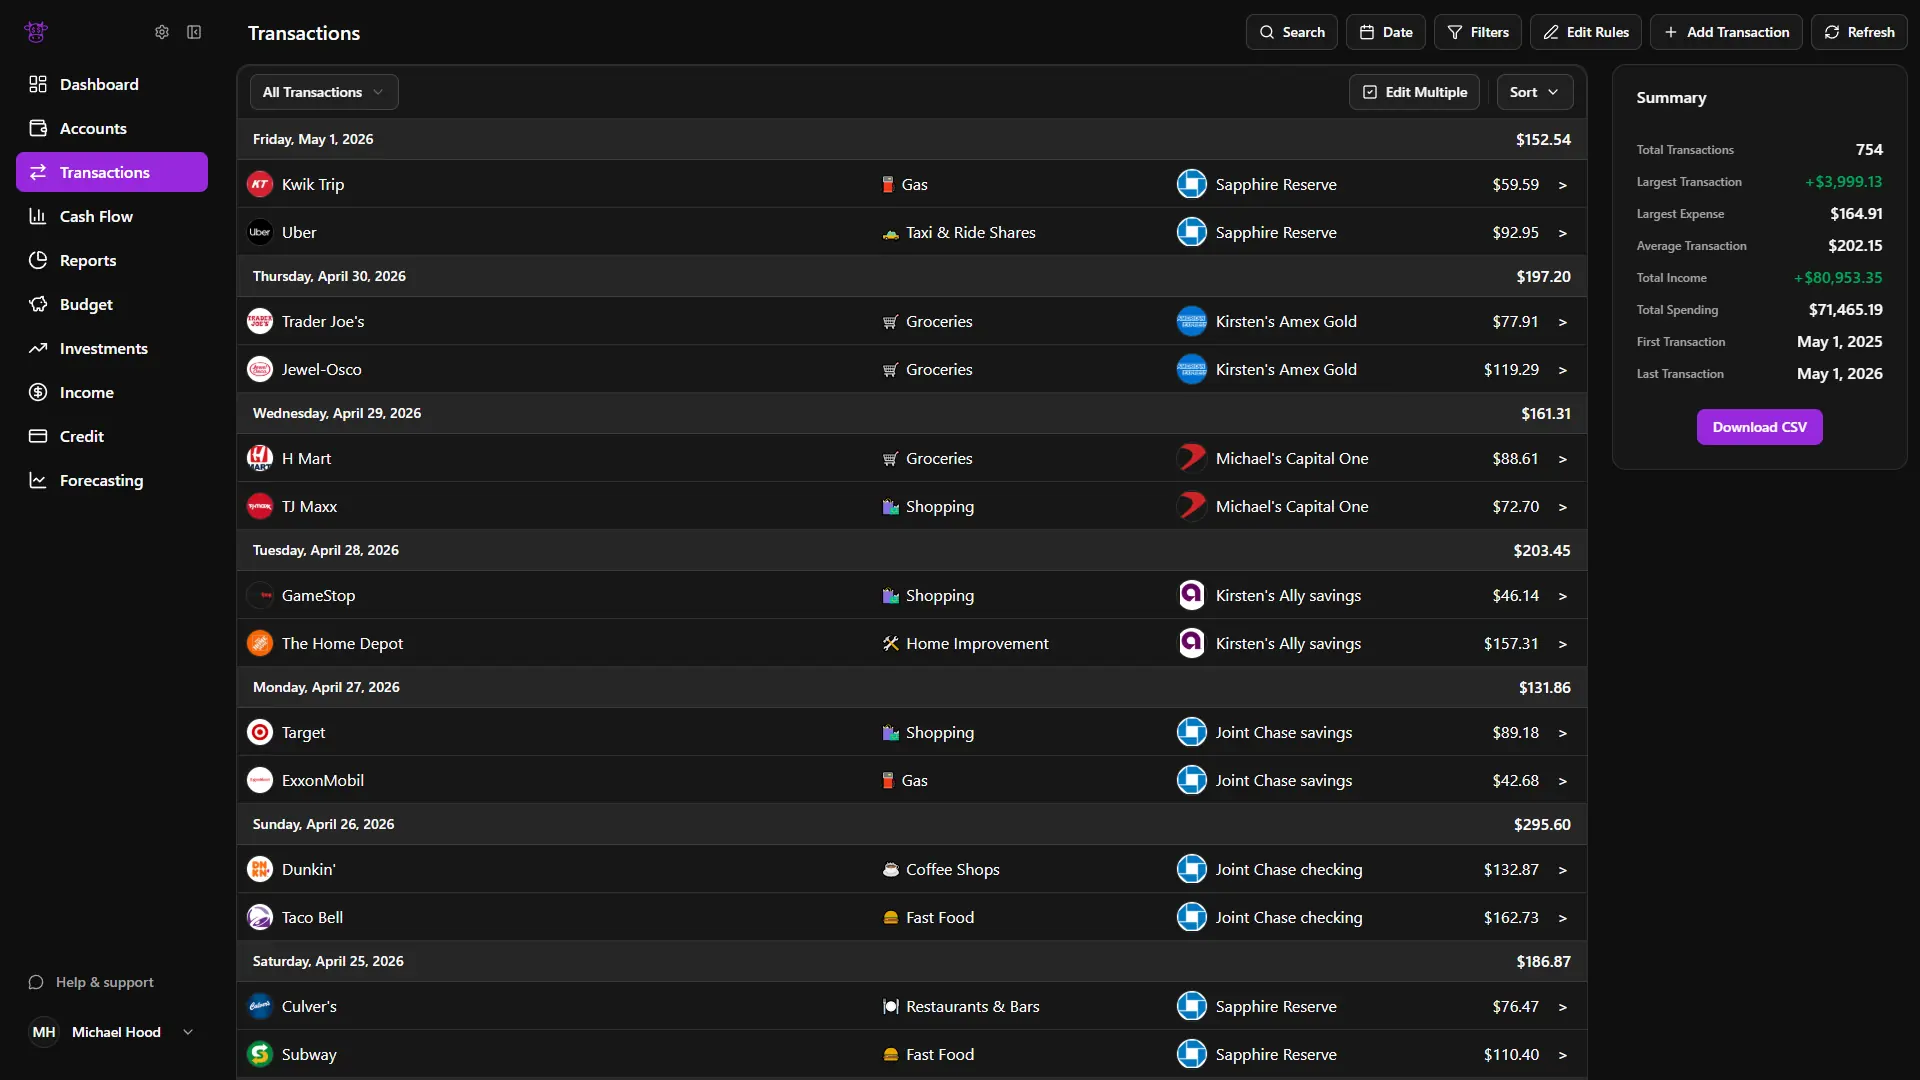Click the Help & support chat icon
1920x1080 pixels.
36,982
